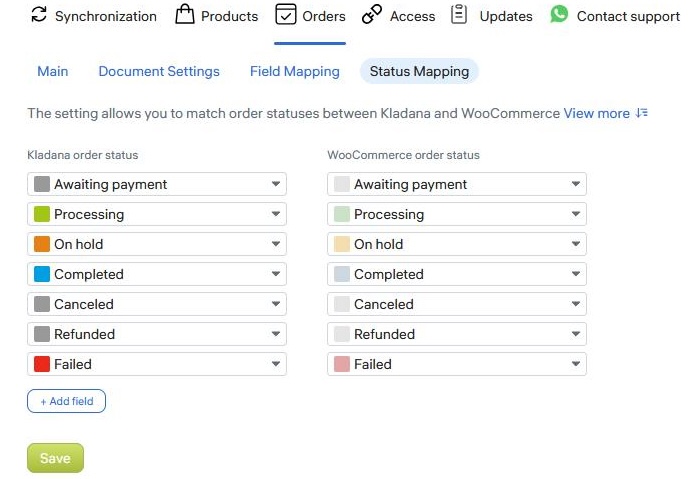The width and height of the screenshot is (691, 479).
Task: Open the Synchronization section
Action: click(94, 16)
